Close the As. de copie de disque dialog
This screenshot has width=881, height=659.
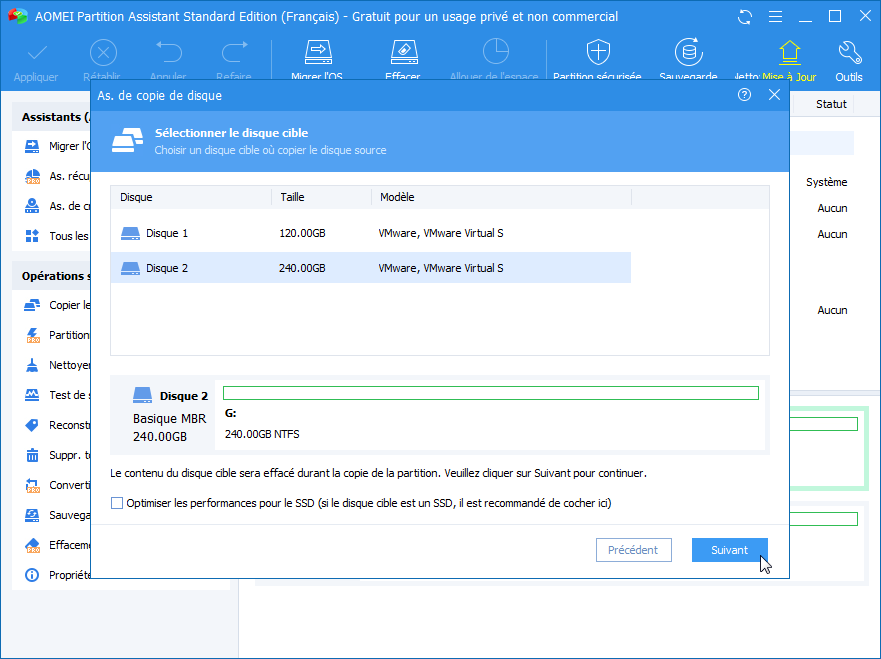tap(774, 95)
